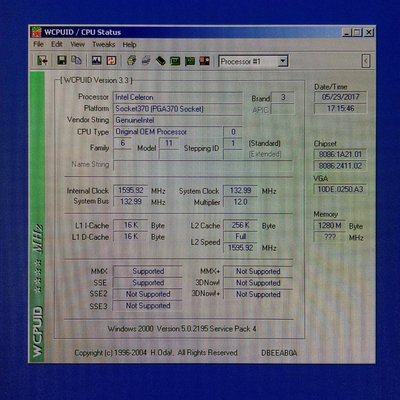400x400 pixels.
Task: Click the L1 I-Cache value 16 K
Action: point(130,225)
